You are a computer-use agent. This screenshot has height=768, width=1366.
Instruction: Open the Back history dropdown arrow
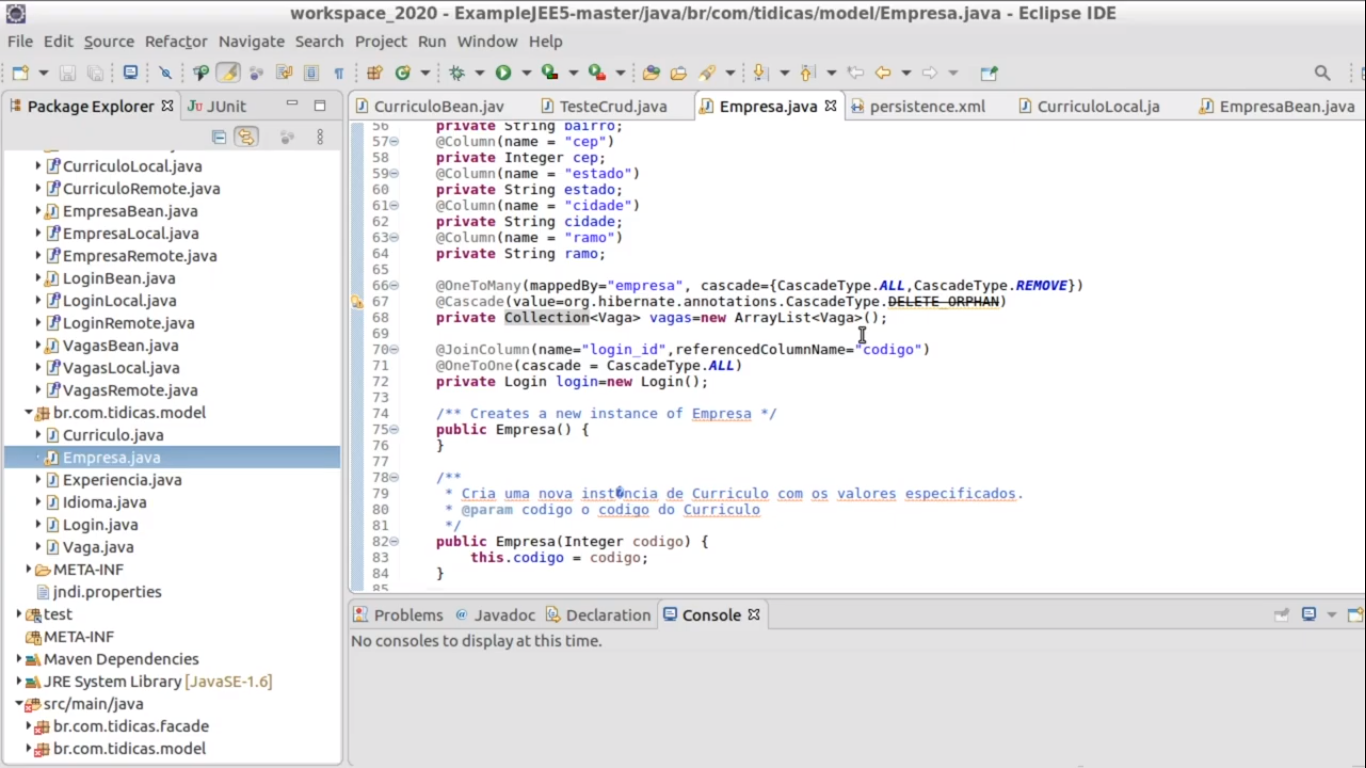[x=906, y=73]
